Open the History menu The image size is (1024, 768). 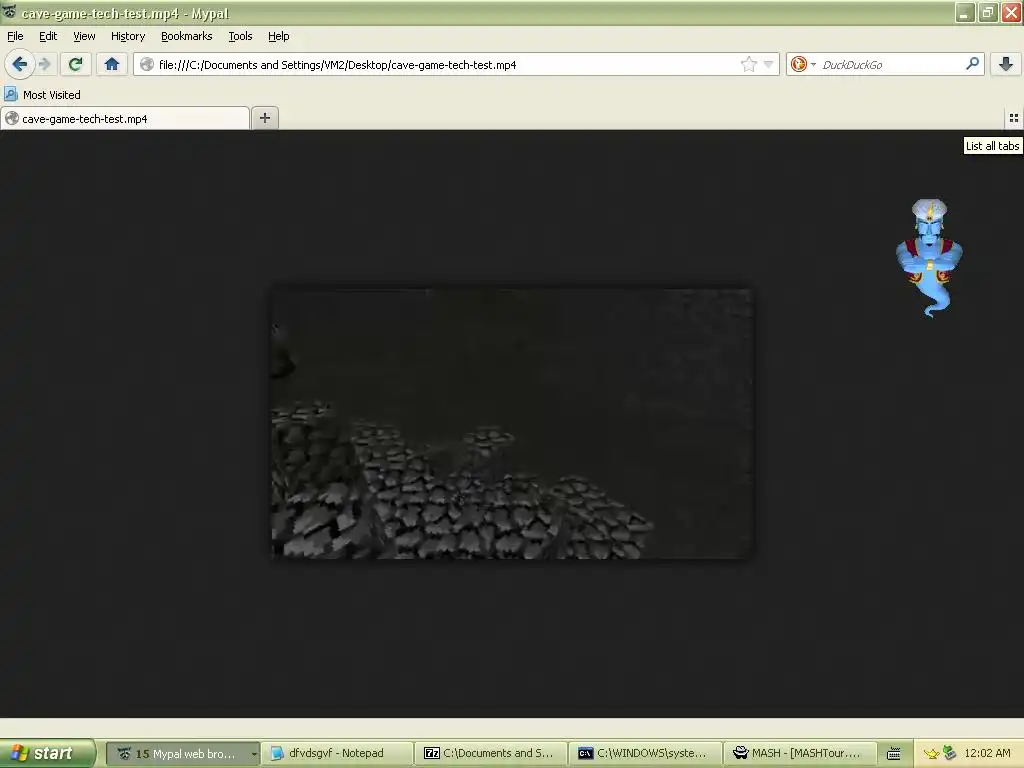(x=127, y=37)
